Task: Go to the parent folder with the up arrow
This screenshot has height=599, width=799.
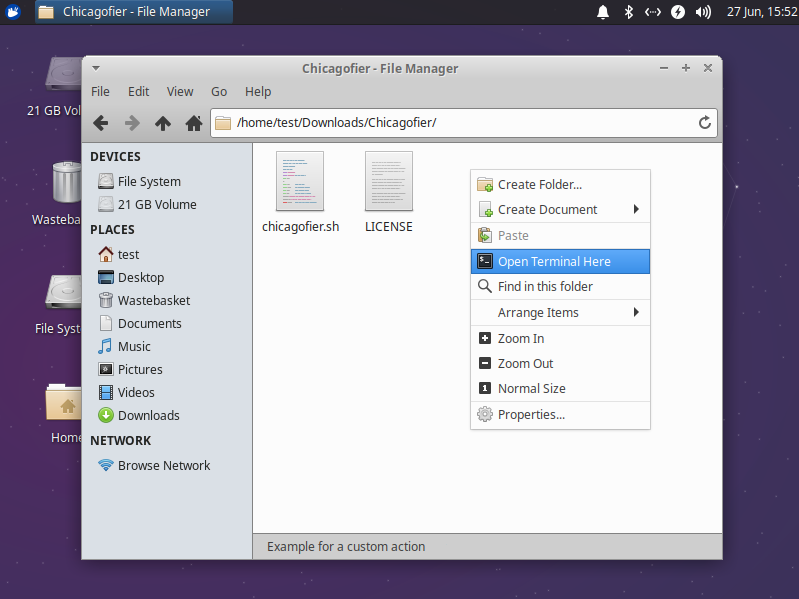Action: (163, 123)
